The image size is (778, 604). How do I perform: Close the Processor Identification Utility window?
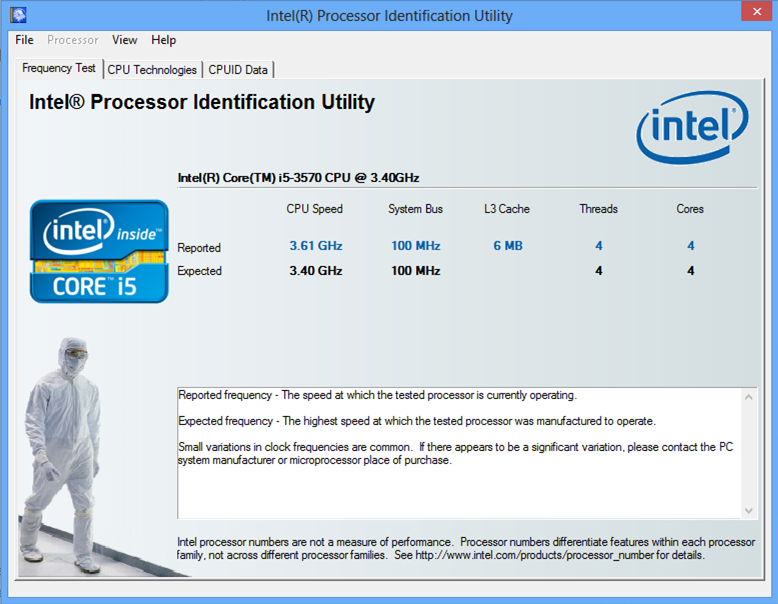[757, 11]
